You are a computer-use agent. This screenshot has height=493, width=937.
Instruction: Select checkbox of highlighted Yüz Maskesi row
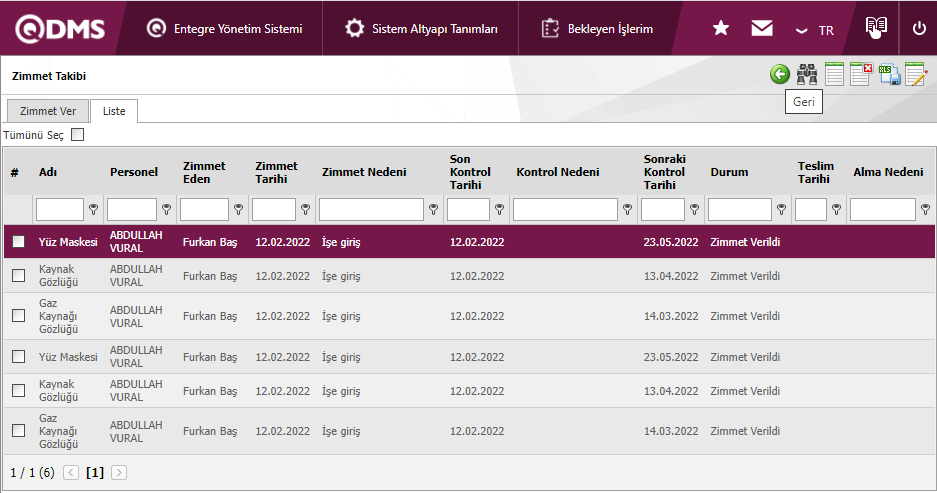point(18,242)
